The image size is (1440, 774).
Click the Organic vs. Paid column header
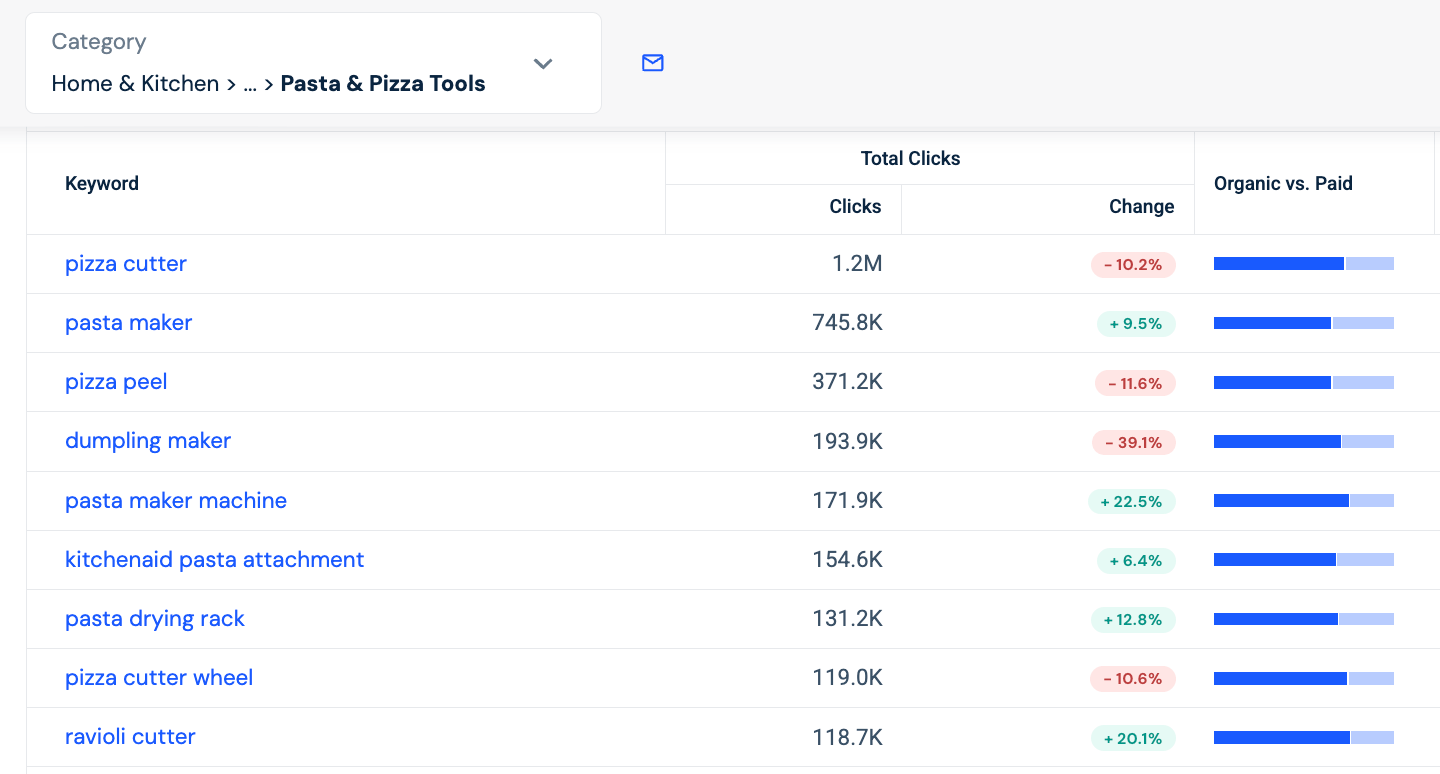click(x=1283, y=183)
